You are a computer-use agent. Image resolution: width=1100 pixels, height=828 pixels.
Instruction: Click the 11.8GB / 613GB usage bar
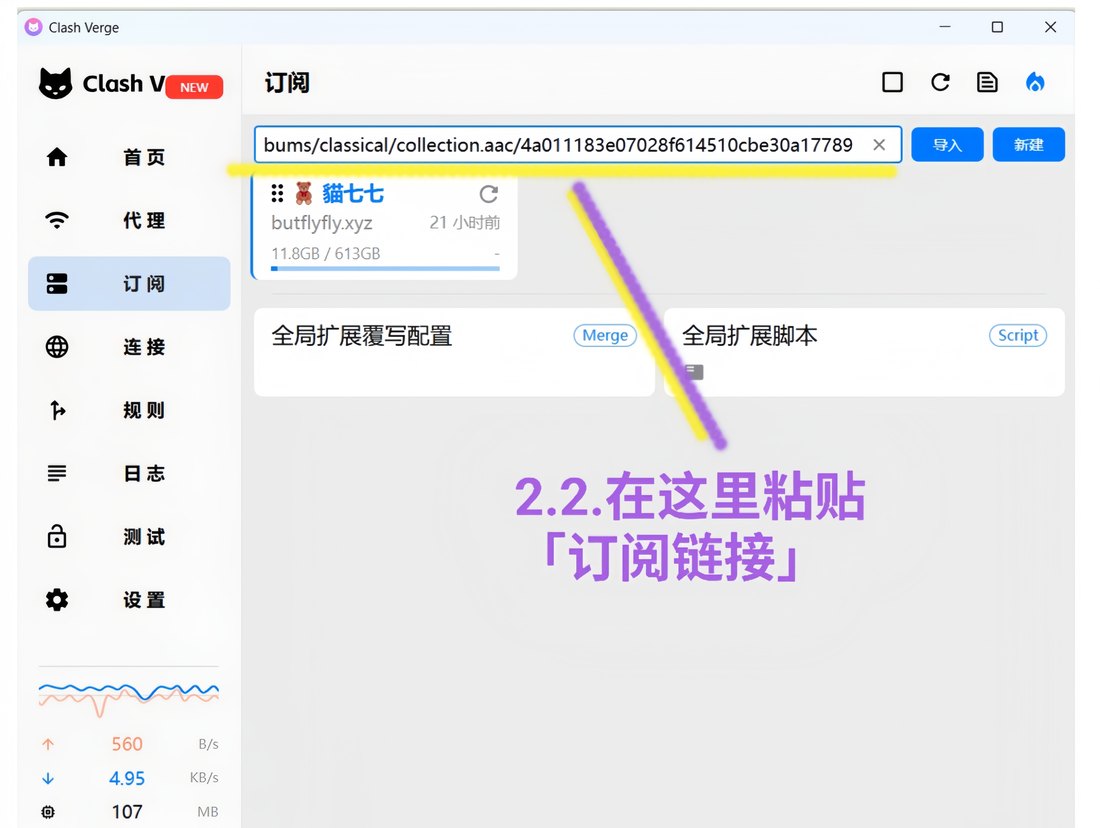pyautogui.click(x=385, y=268)
